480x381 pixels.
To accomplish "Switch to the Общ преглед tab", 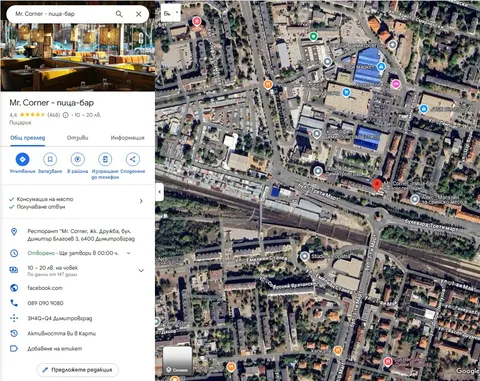I will point(27,138).
